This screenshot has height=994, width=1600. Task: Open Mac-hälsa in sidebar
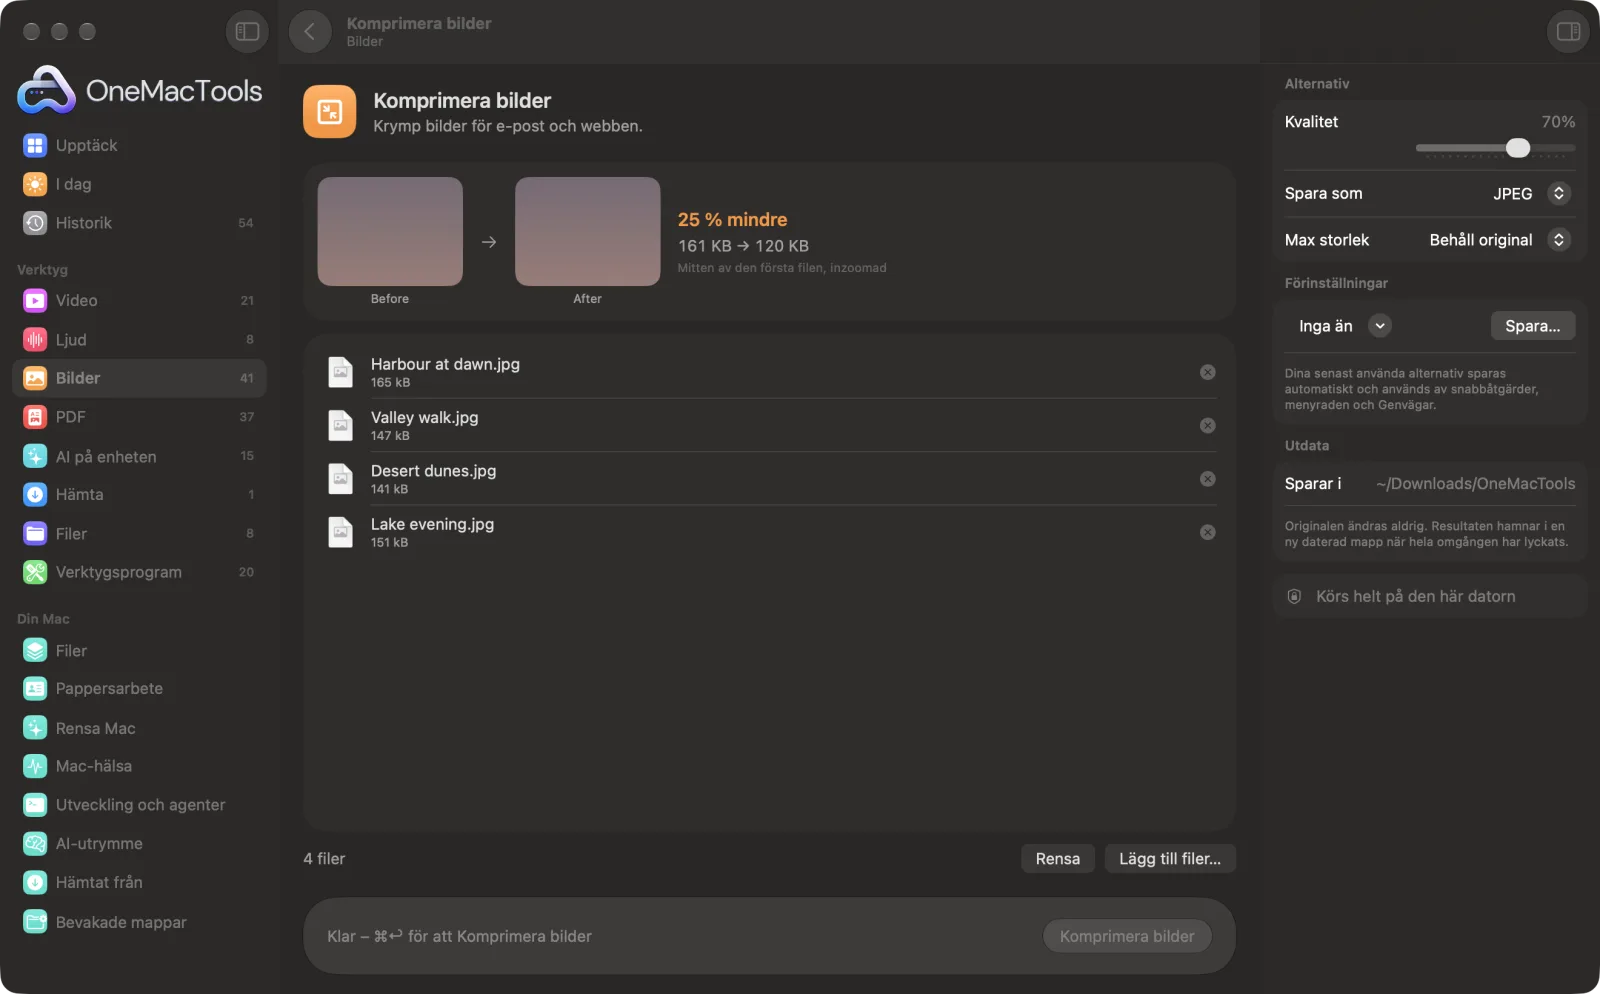[x=139, y=766]
